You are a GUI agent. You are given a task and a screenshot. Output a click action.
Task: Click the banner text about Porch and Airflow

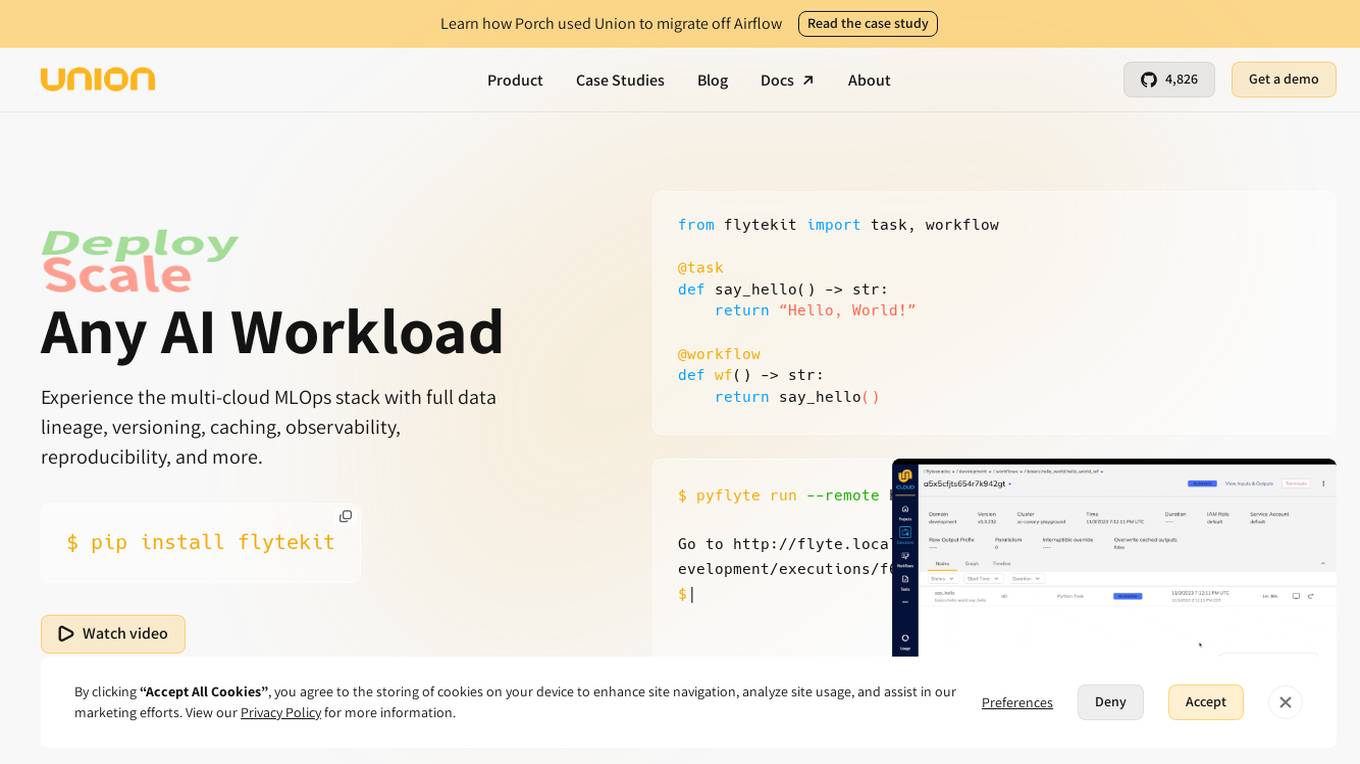(x=611, y=23)
